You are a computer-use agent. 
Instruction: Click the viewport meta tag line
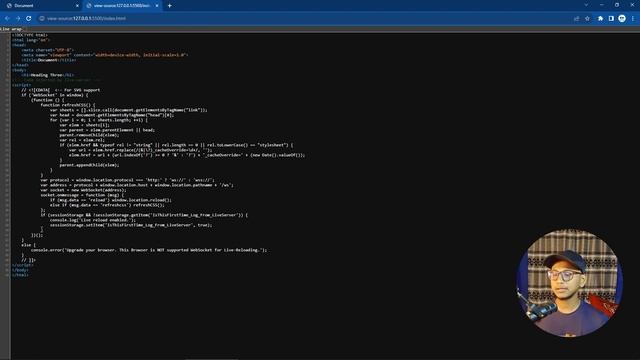tap(105, 55)
